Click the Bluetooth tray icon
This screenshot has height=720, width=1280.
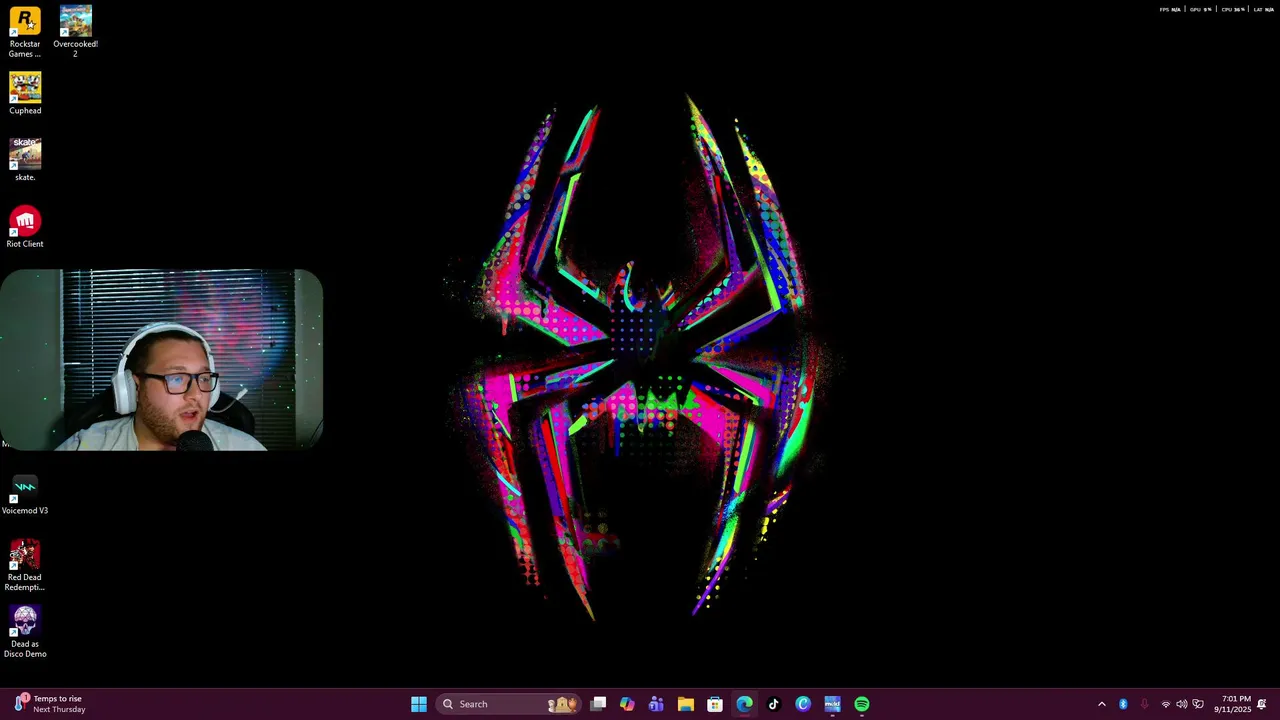pyautogui.click(x=1123, y=704)
